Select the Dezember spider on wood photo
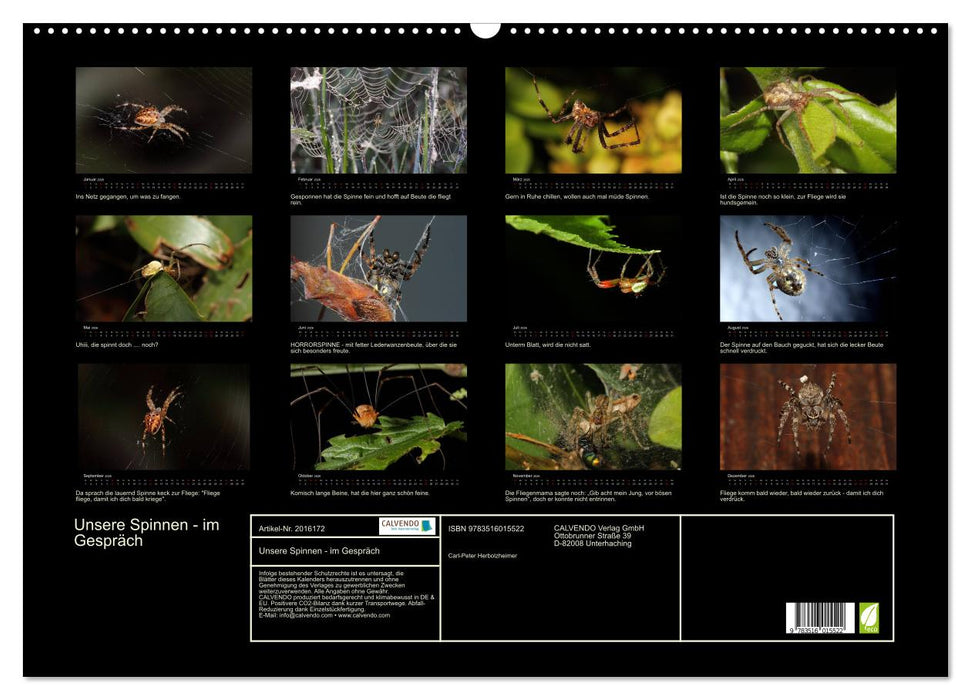 coord(808,416)
